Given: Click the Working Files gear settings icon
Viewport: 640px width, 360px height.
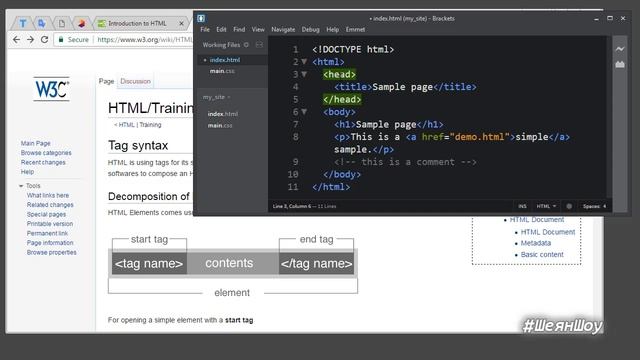Looking at the screenshot, I should [246, 45].
